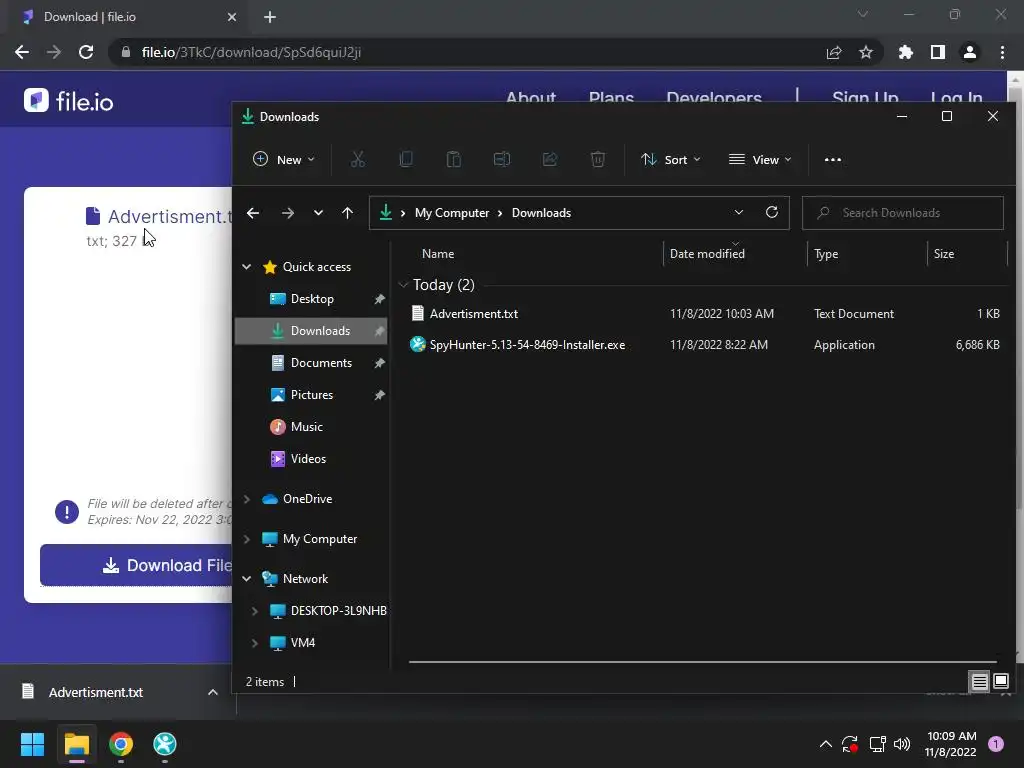Open download item options chevron for Advertisment.txt
Image resolution: width=1024 pixels, height=768 pixels.
click(x=213, y=692)
